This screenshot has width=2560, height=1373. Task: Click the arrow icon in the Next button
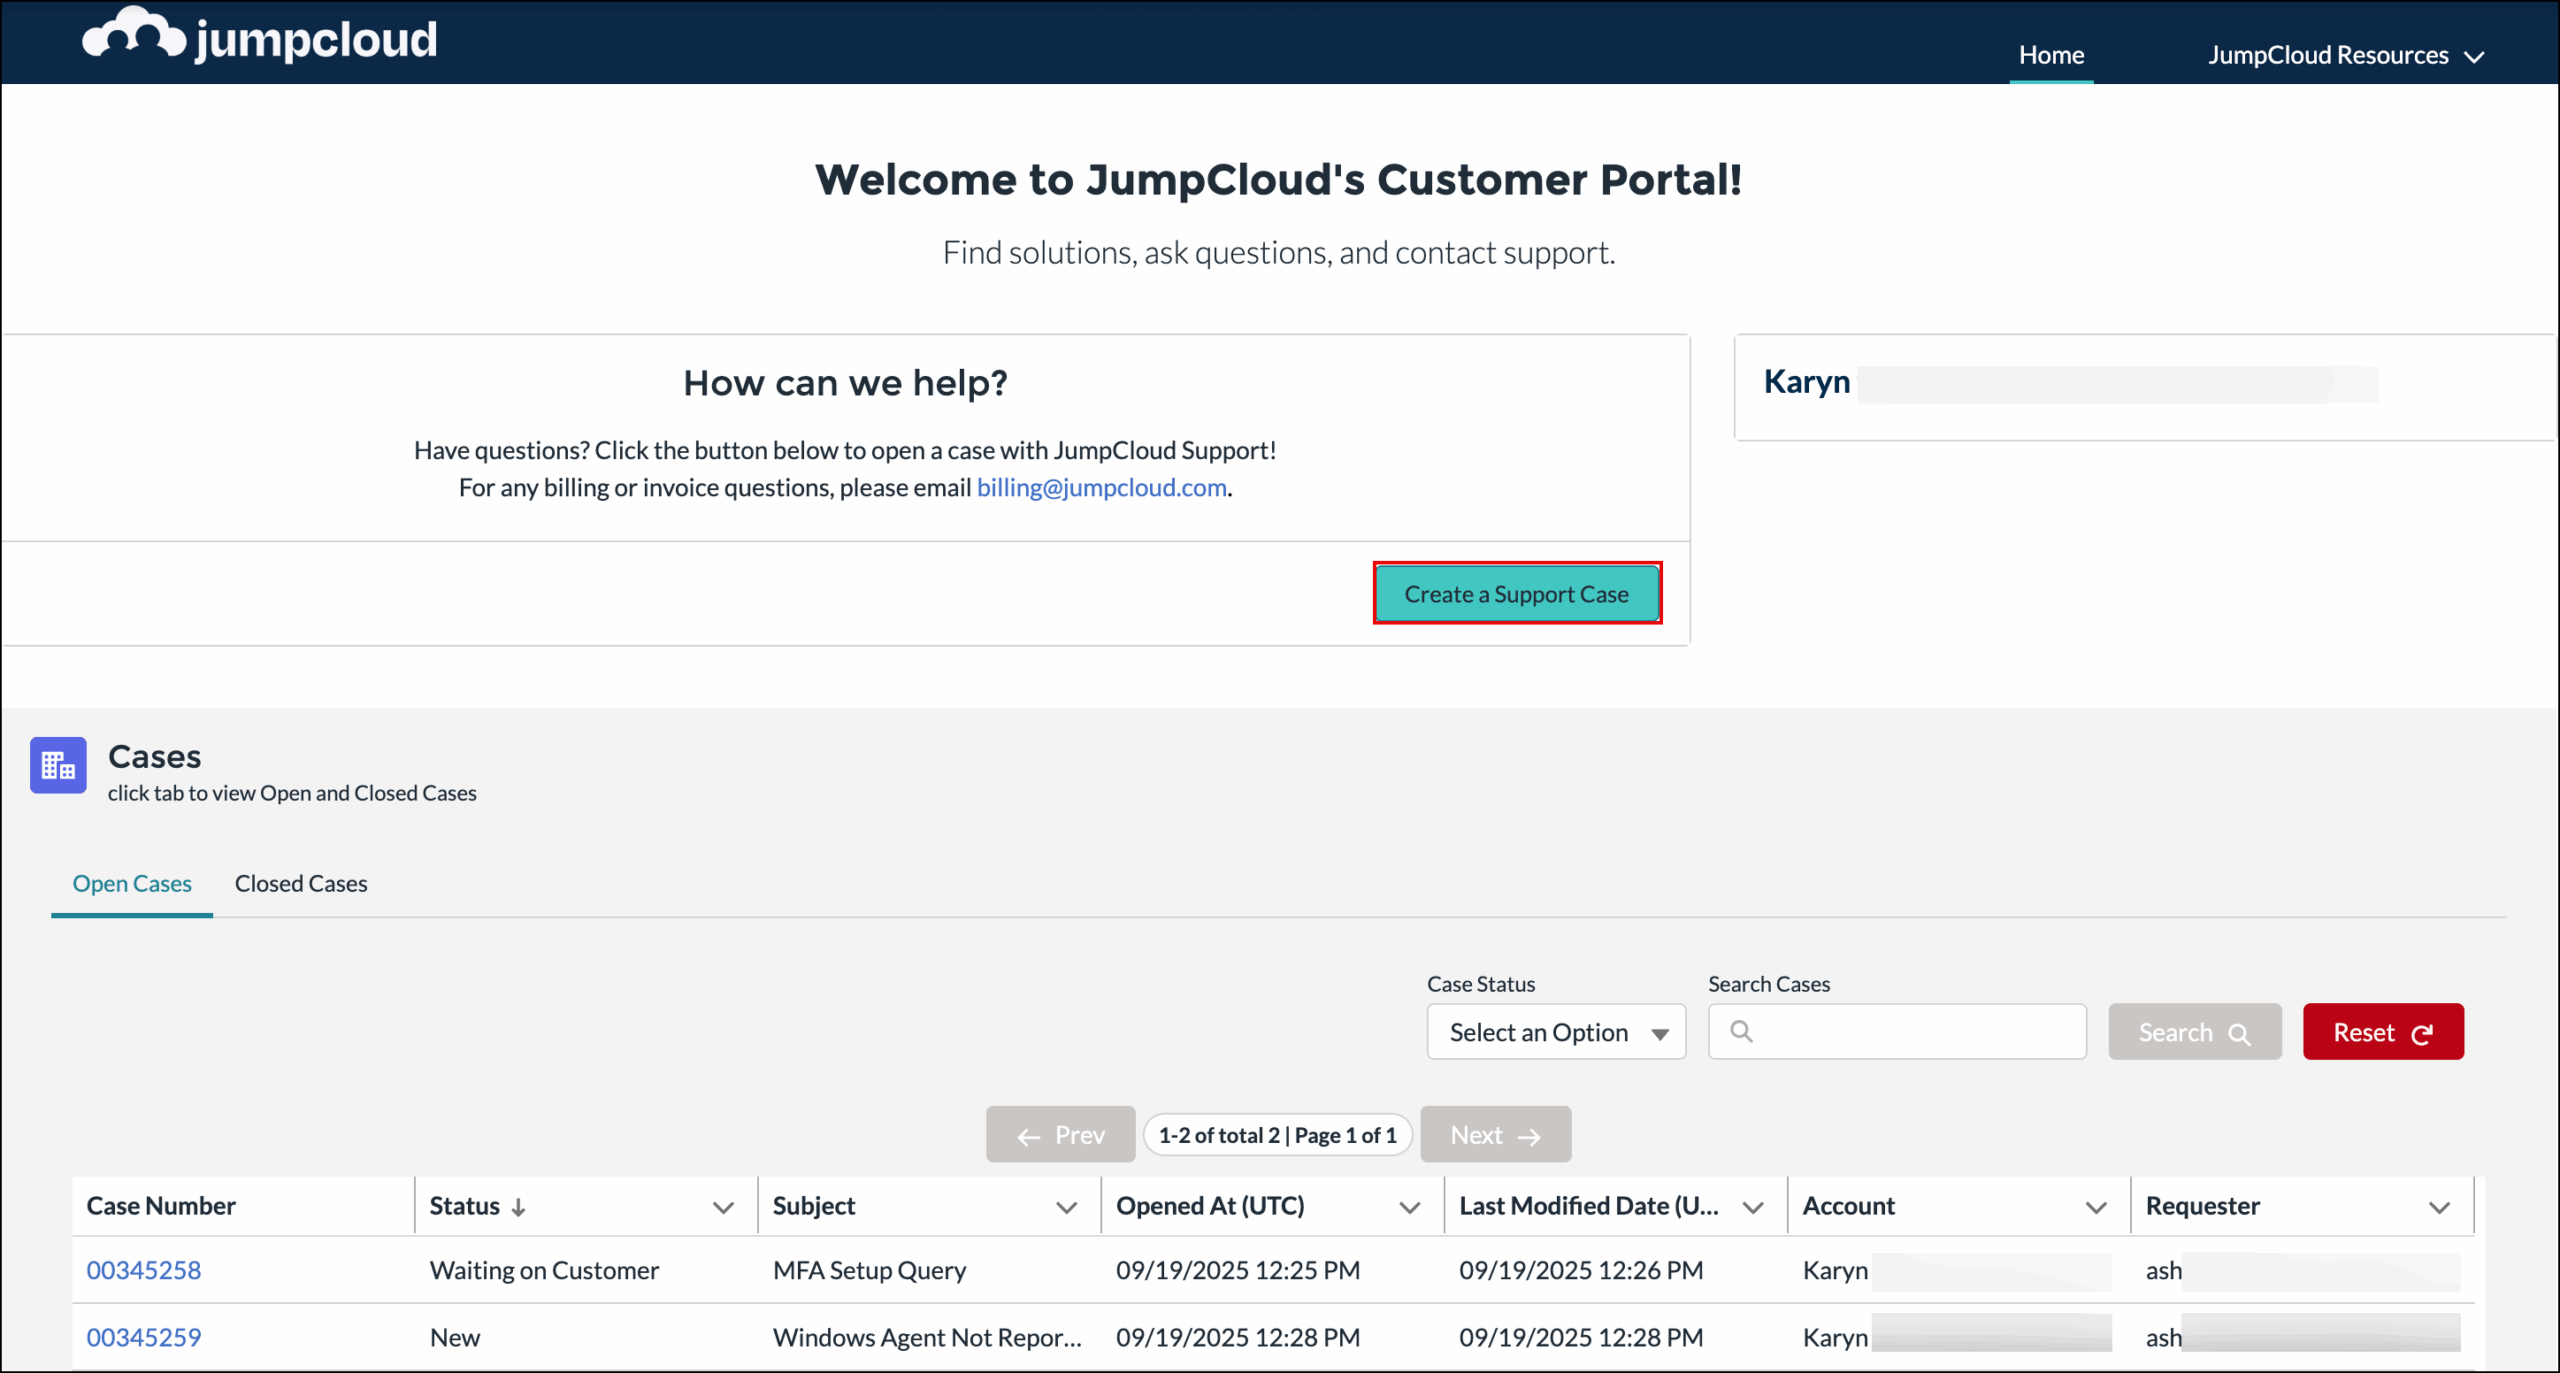tap(1530, 1135)
